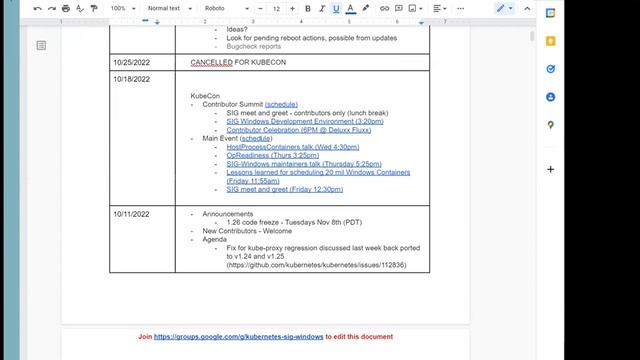Open the text color picker
Image resolution: width=640 pixels, height=360 pixels.
point(350,9)
